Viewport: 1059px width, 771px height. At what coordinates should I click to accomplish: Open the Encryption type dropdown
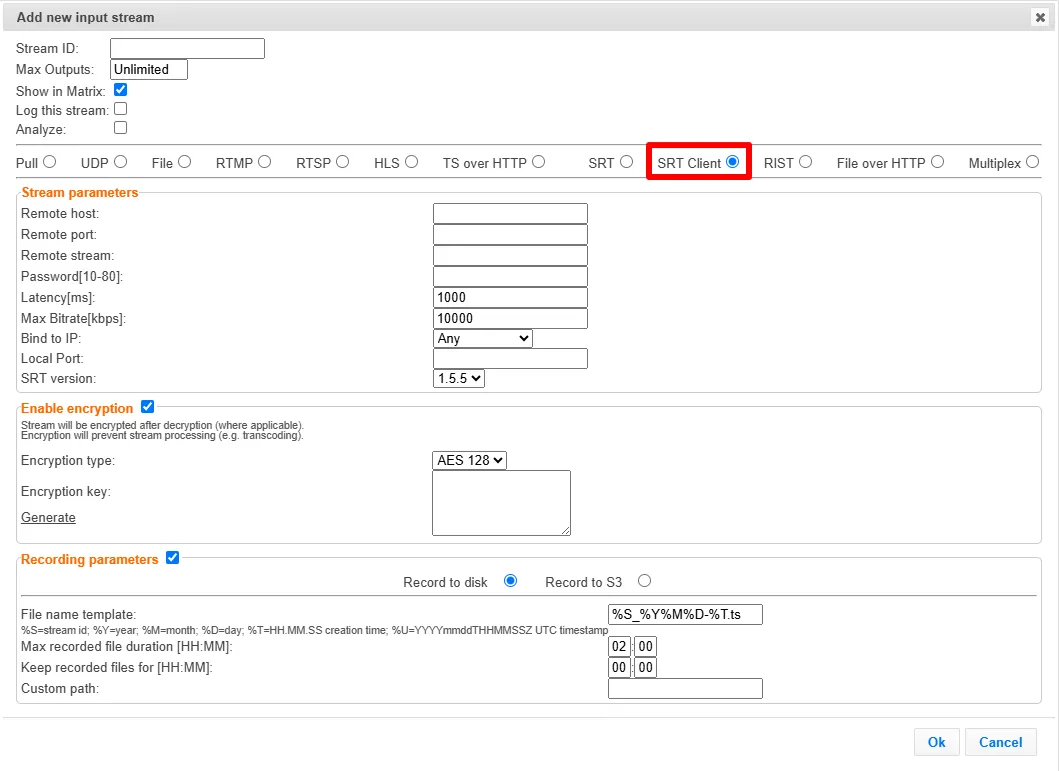pos(469,460)
